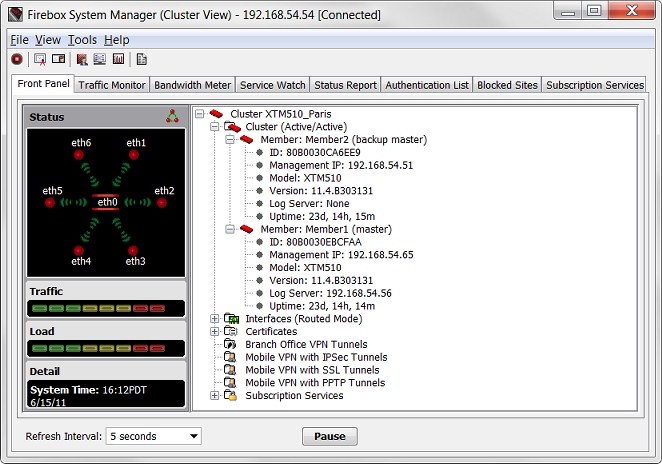Click the folder icon beside Cluster (Active/Active)

[232, 127]
